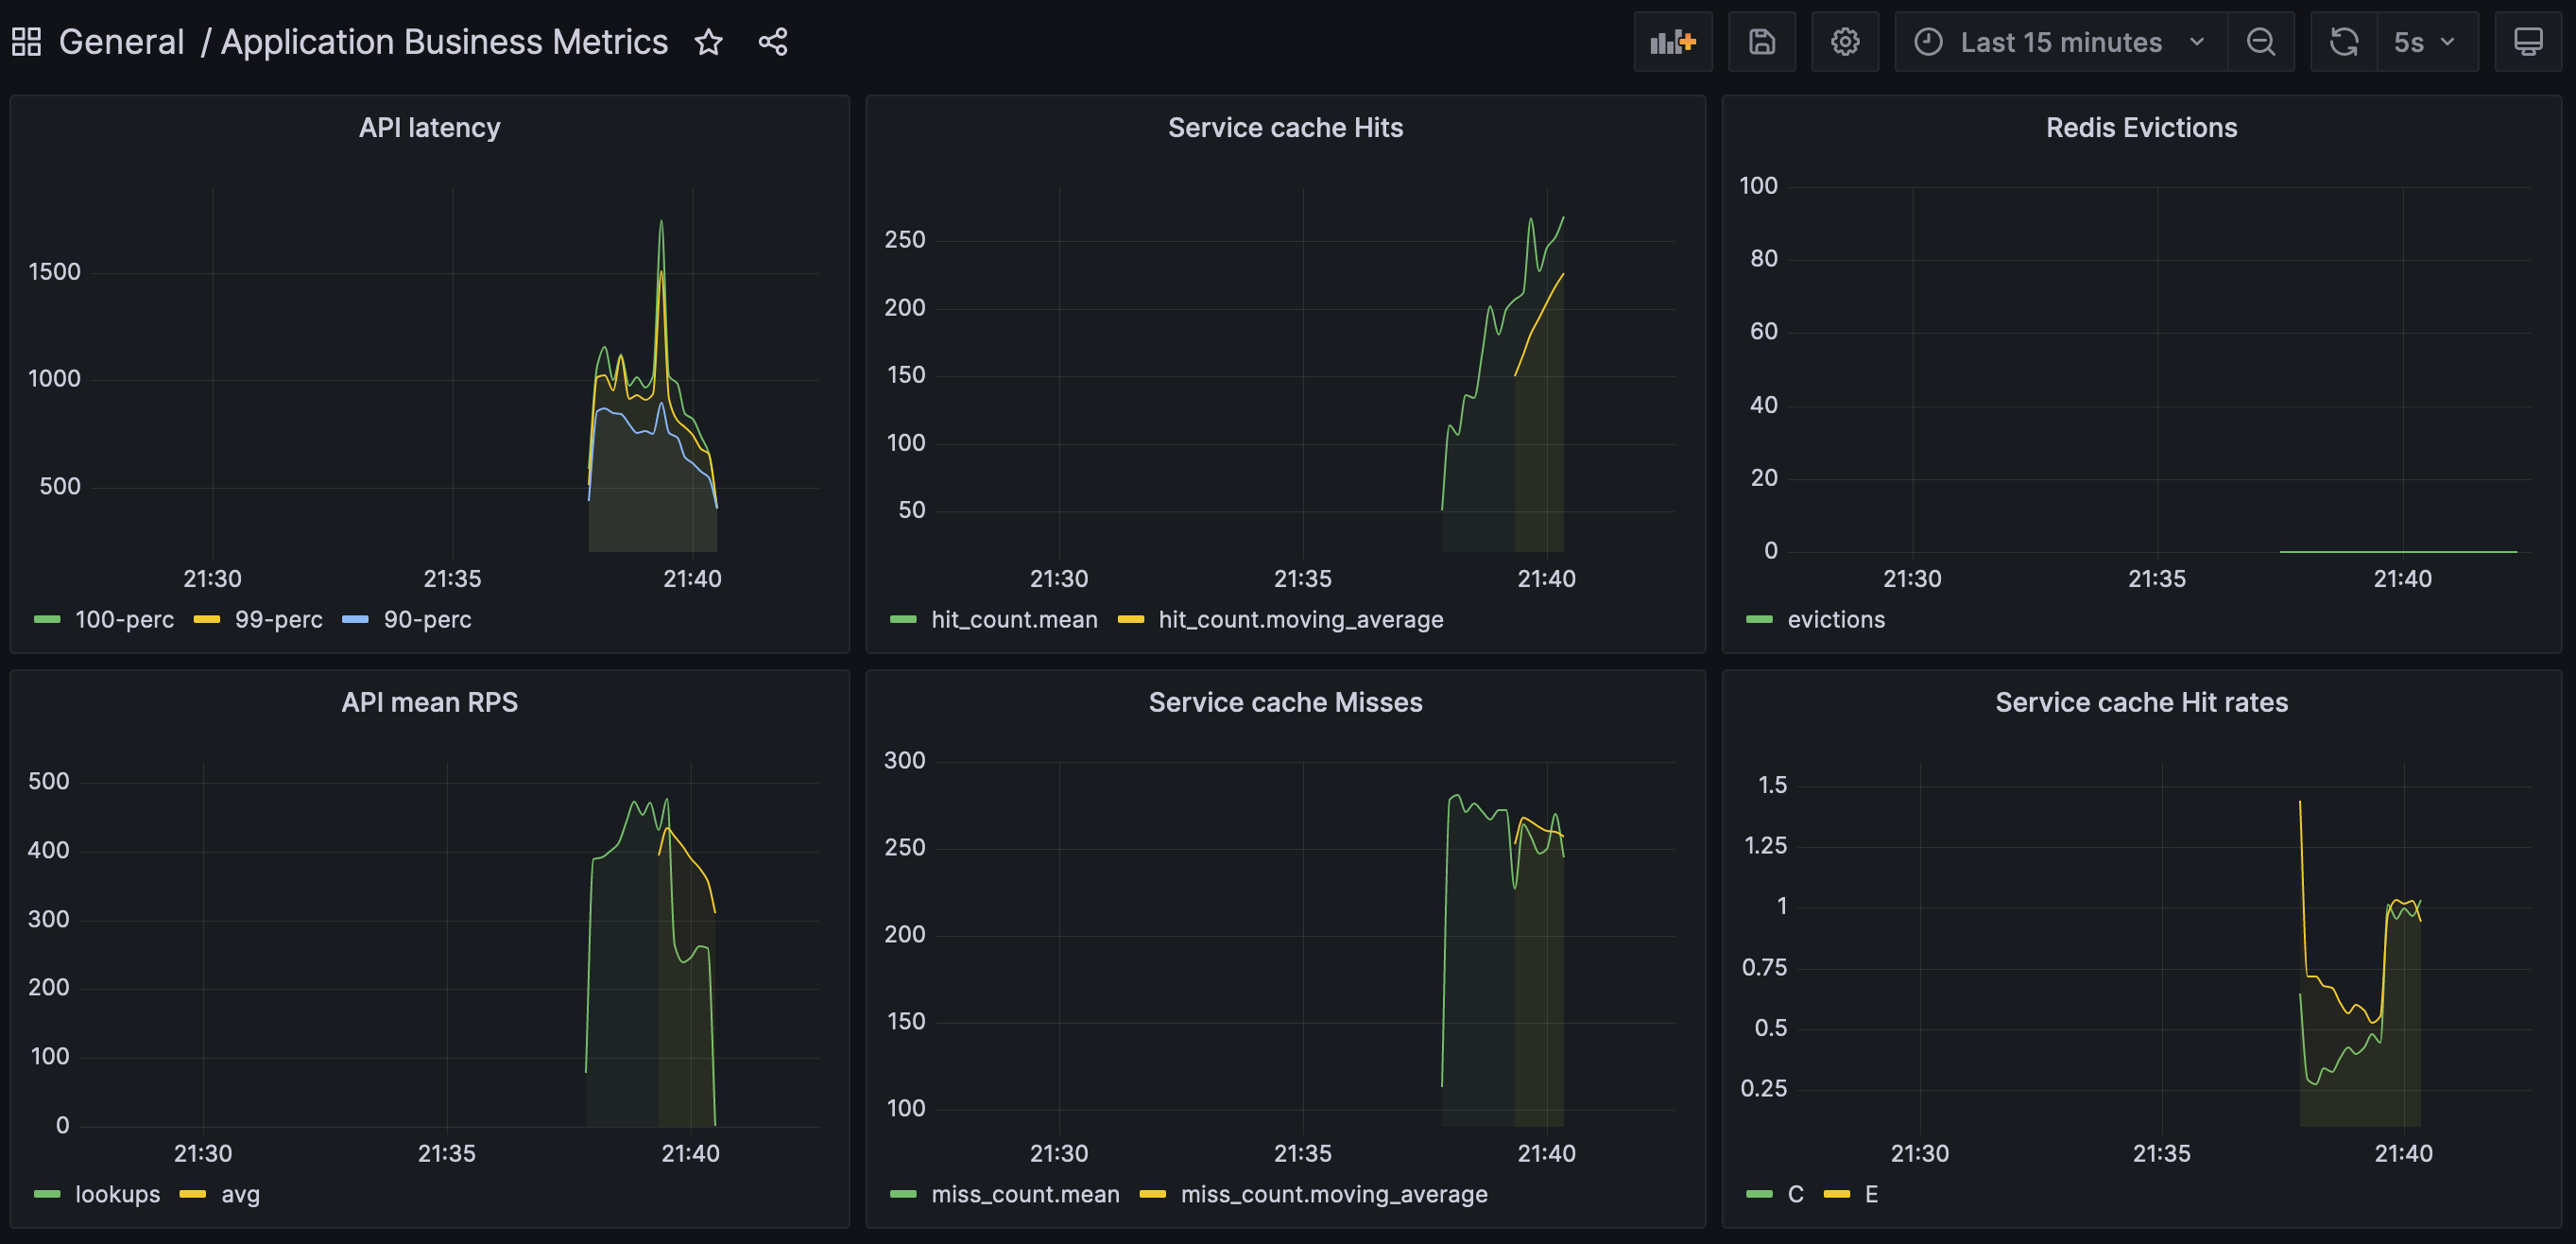Open dashboard settings gear
This screenshot has height=1244, width=2576.
[1844, 42]
